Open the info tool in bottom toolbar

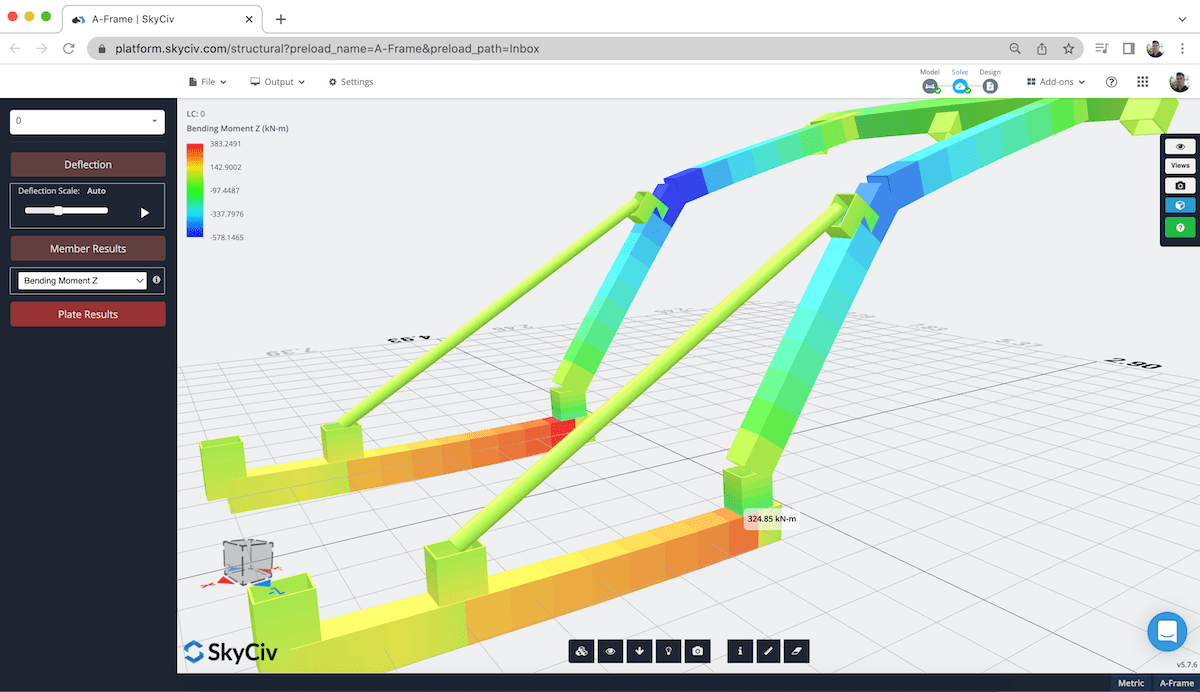(739, 651)
